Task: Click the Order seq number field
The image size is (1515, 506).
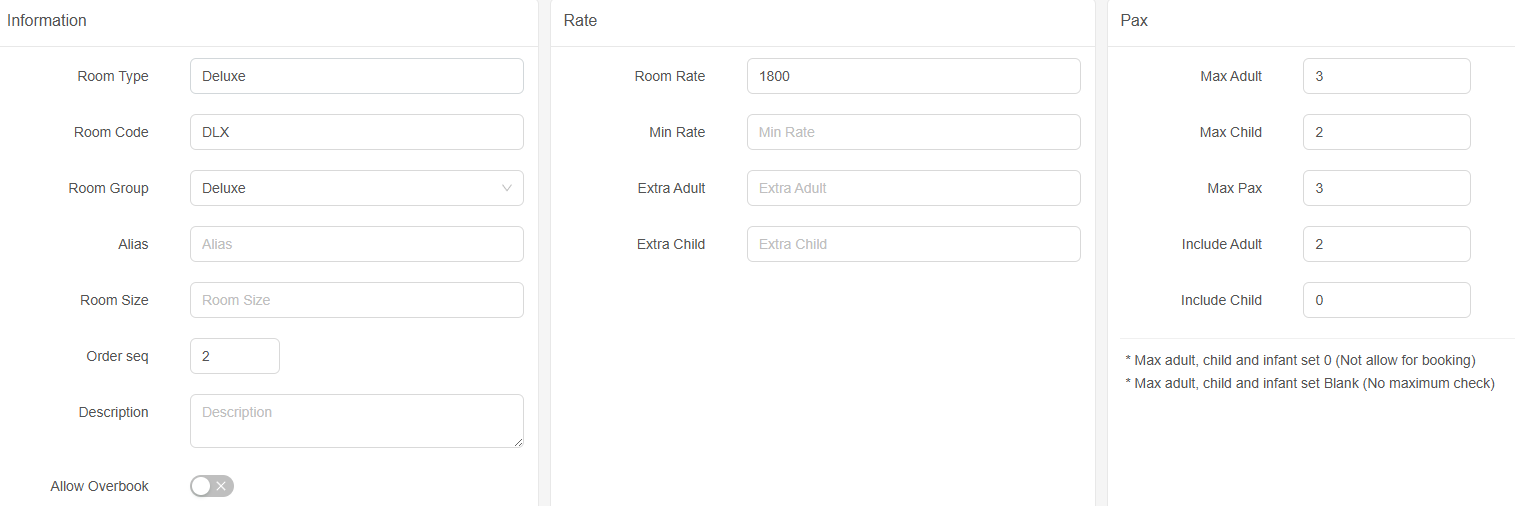Action: click(x=234, y=356)
